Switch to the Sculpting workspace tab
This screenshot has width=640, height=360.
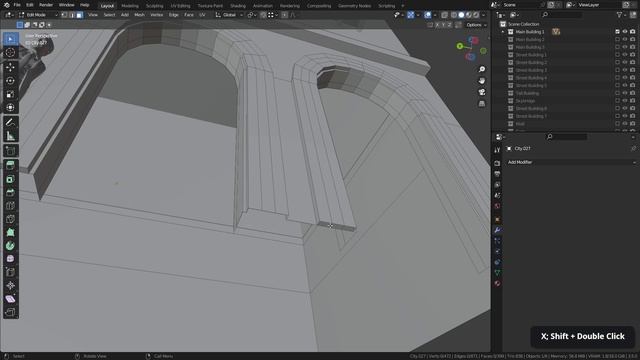(x=155, y=6)
